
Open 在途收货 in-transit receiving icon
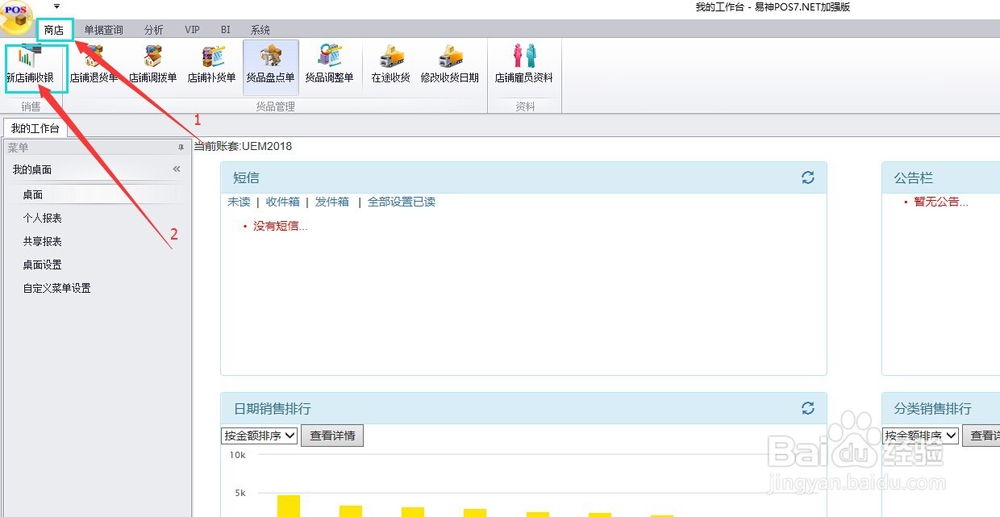click(391, 64)
